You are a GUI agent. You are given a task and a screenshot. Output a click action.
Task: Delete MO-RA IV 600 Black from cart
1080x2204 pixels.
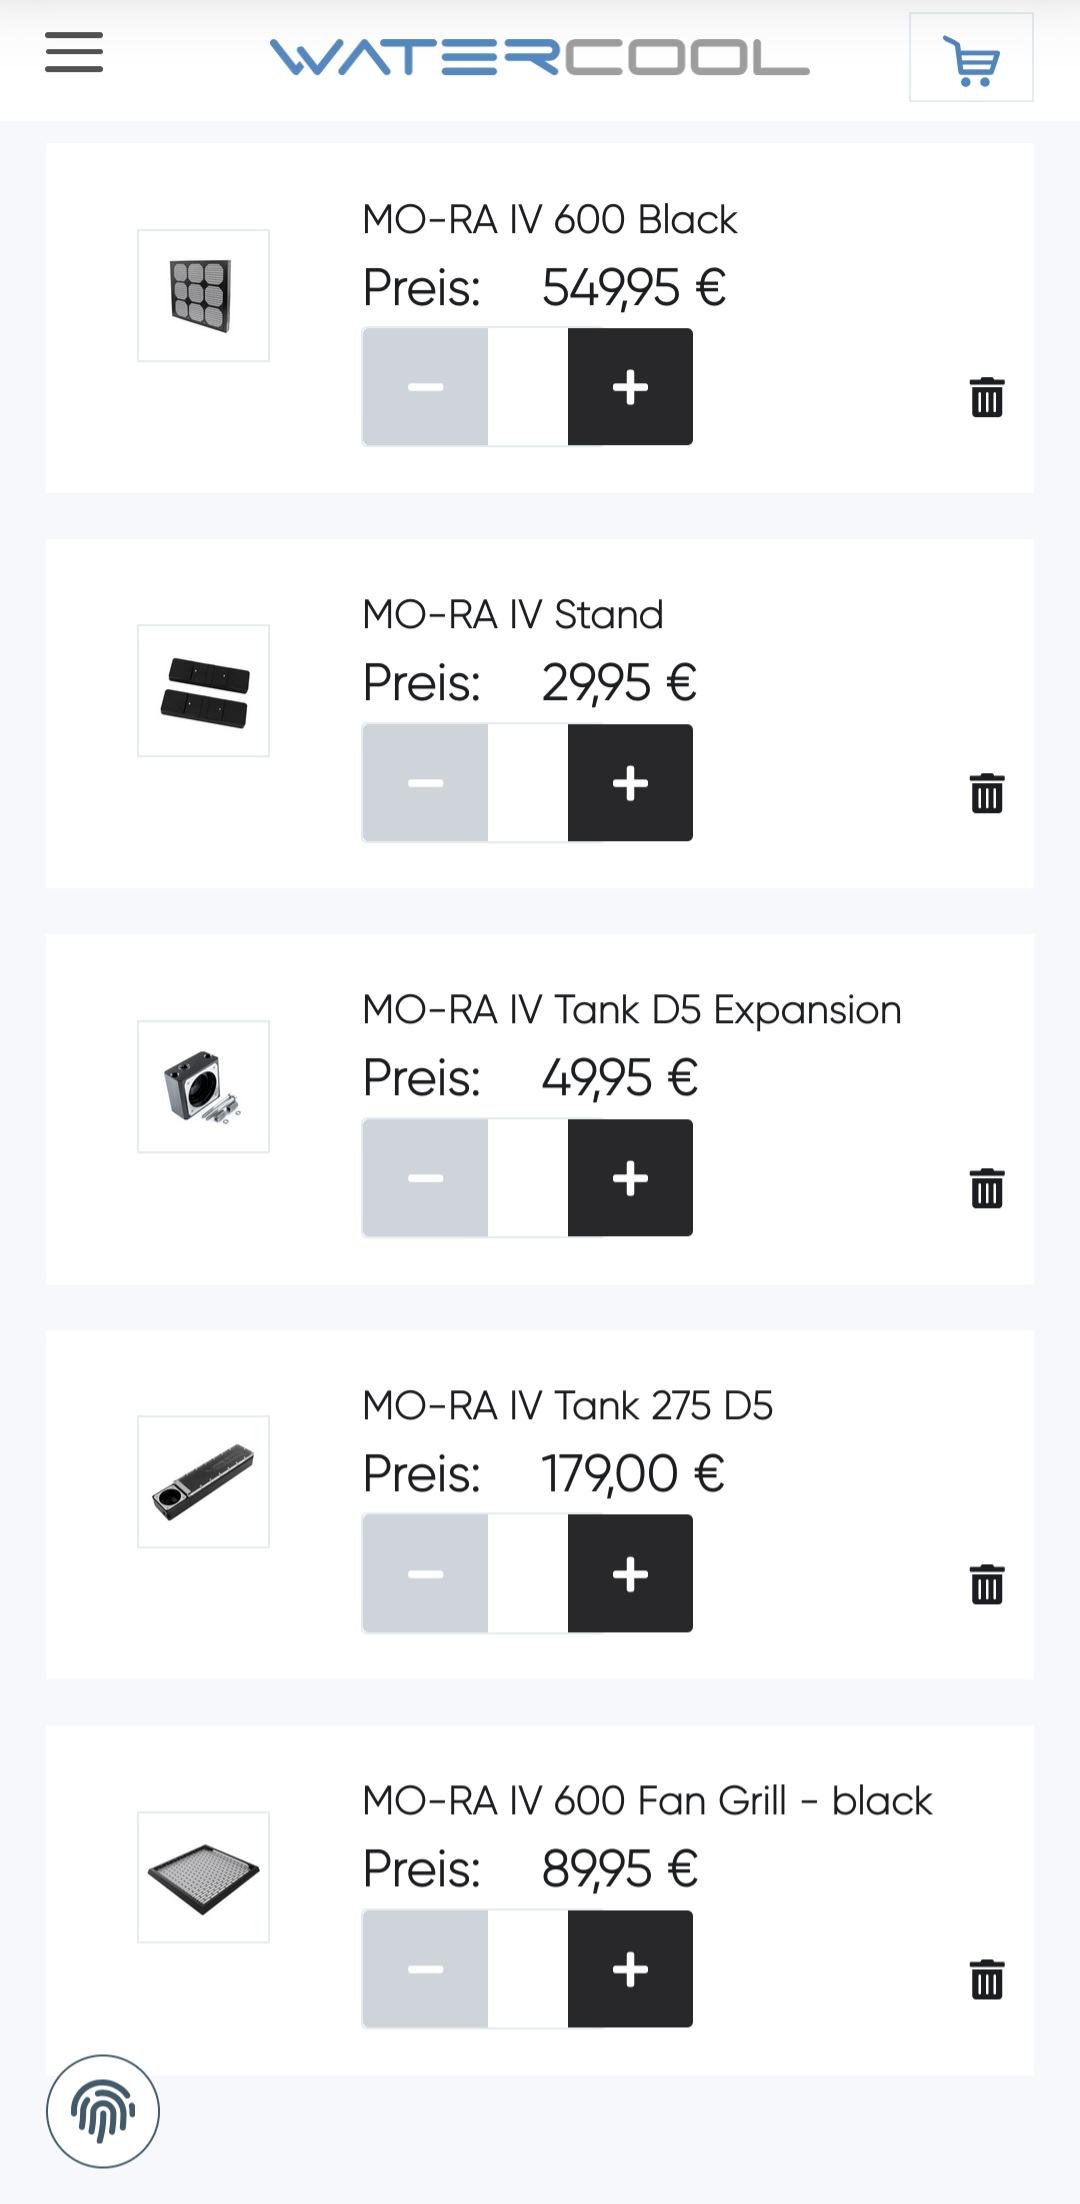(x=986, y=397)
